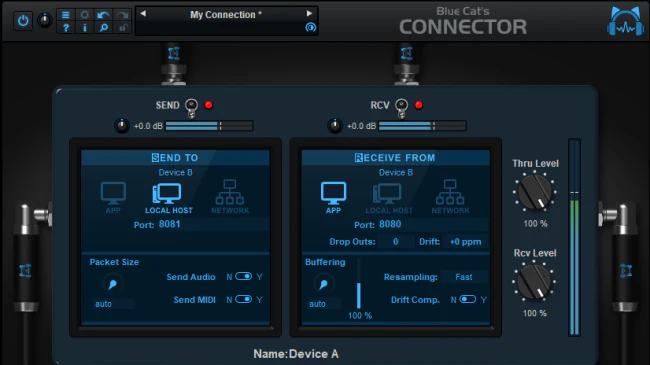Click the red RCV status LED
The height and width of the screenshot is (365, 650).
coord(419,105)
